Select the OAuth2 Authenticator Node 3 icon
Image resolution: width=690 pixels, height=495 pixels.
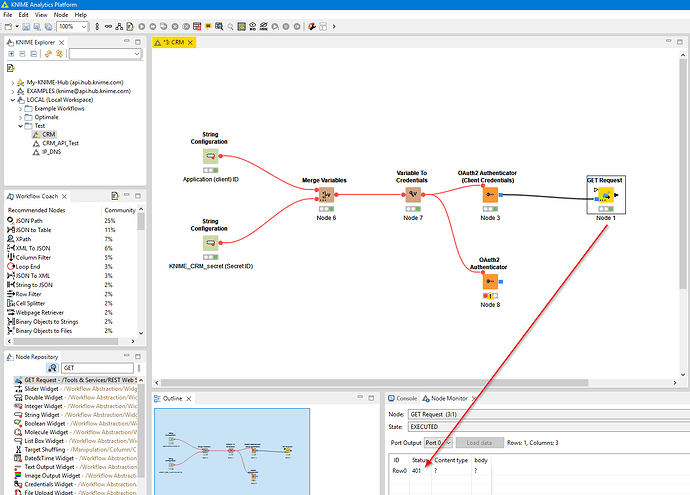click(490, 194)
